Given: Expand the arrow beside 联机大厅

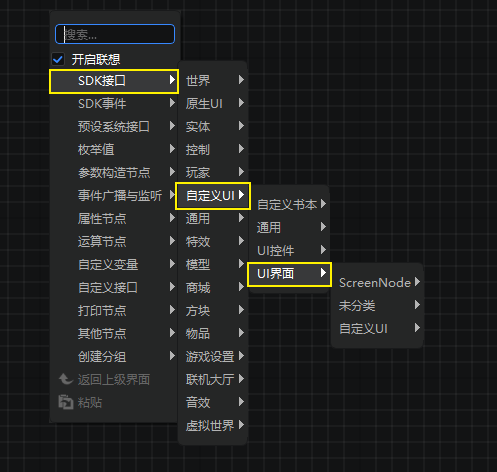Looking at the screenshot, I should pyautogui.click(x=241, y=379).
